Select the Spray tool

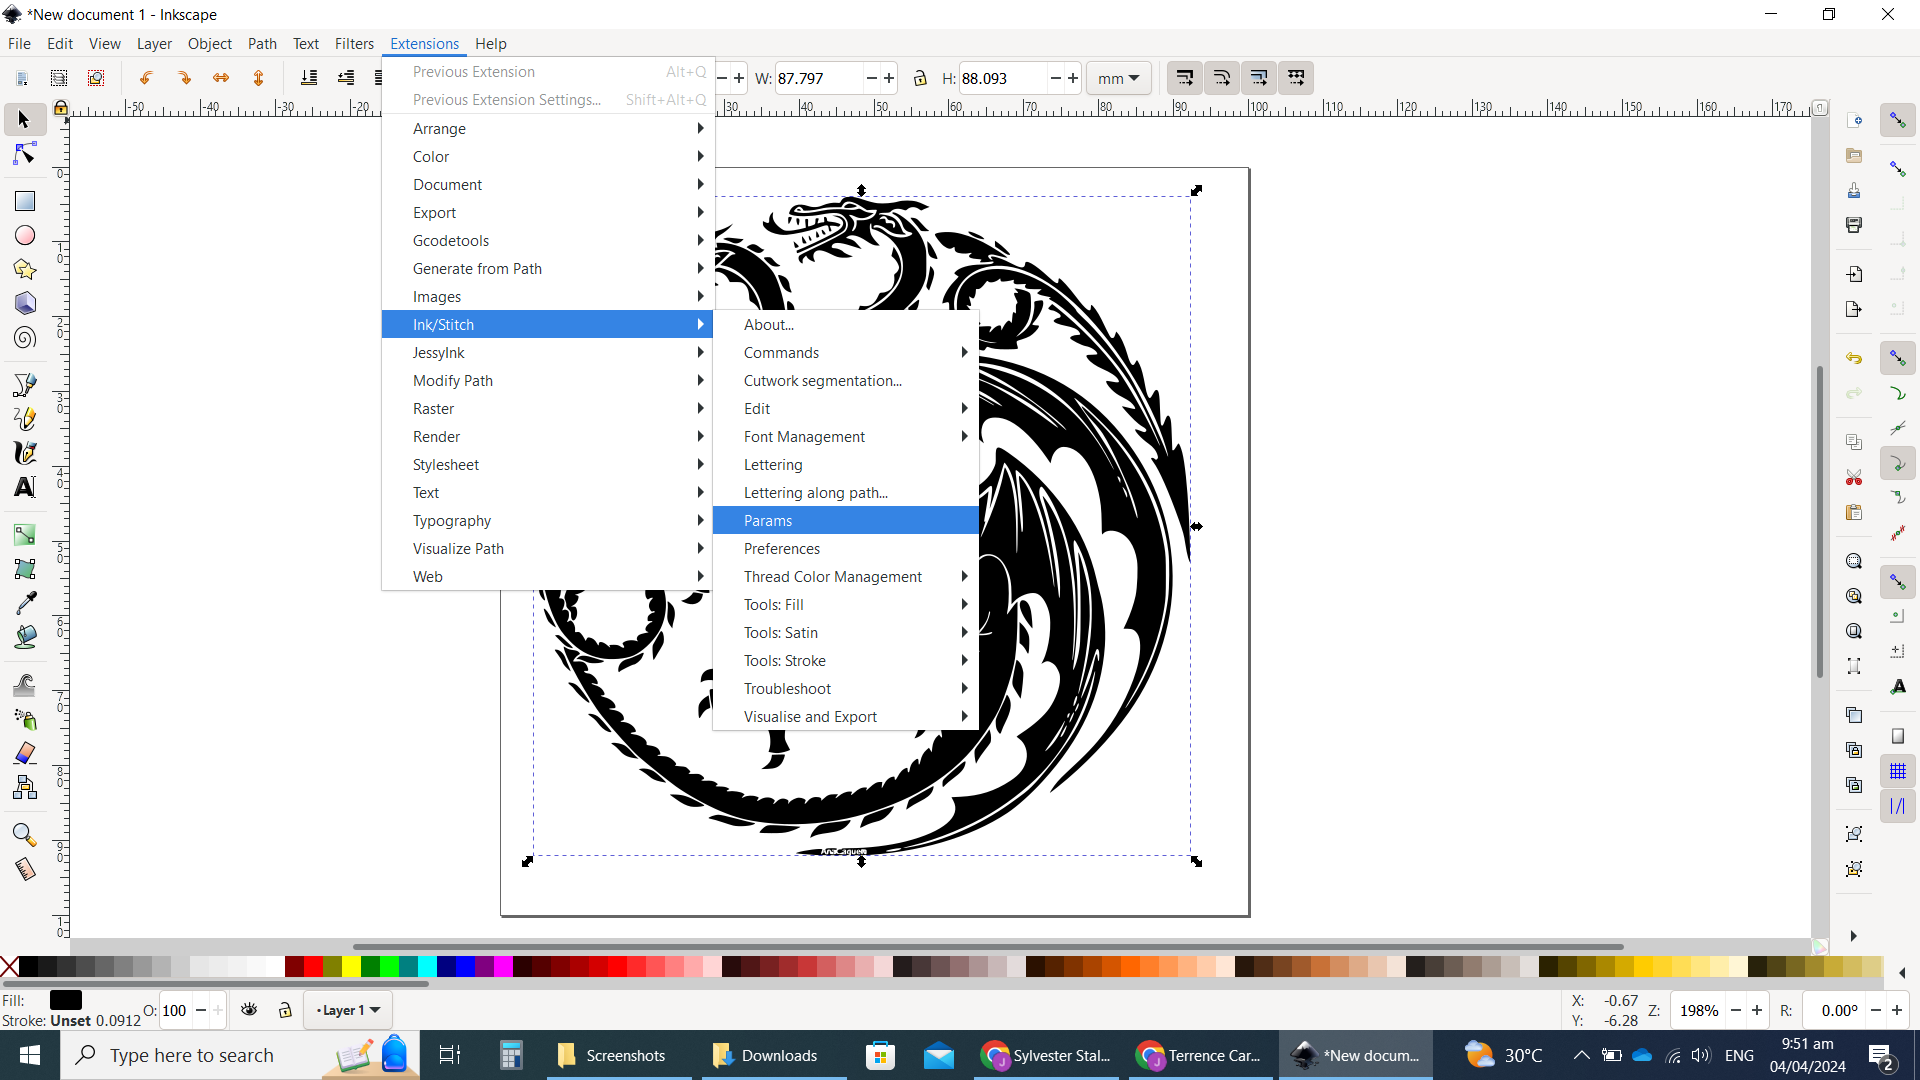tap(24, 719)
